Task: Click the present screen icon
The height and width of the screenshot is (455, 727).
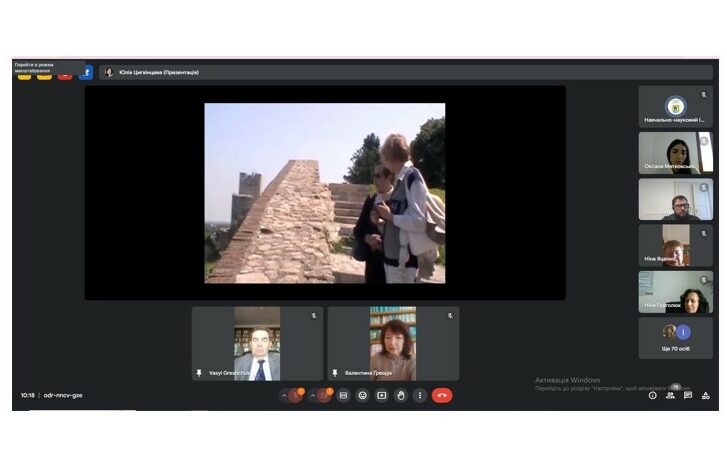Action: 381,395
